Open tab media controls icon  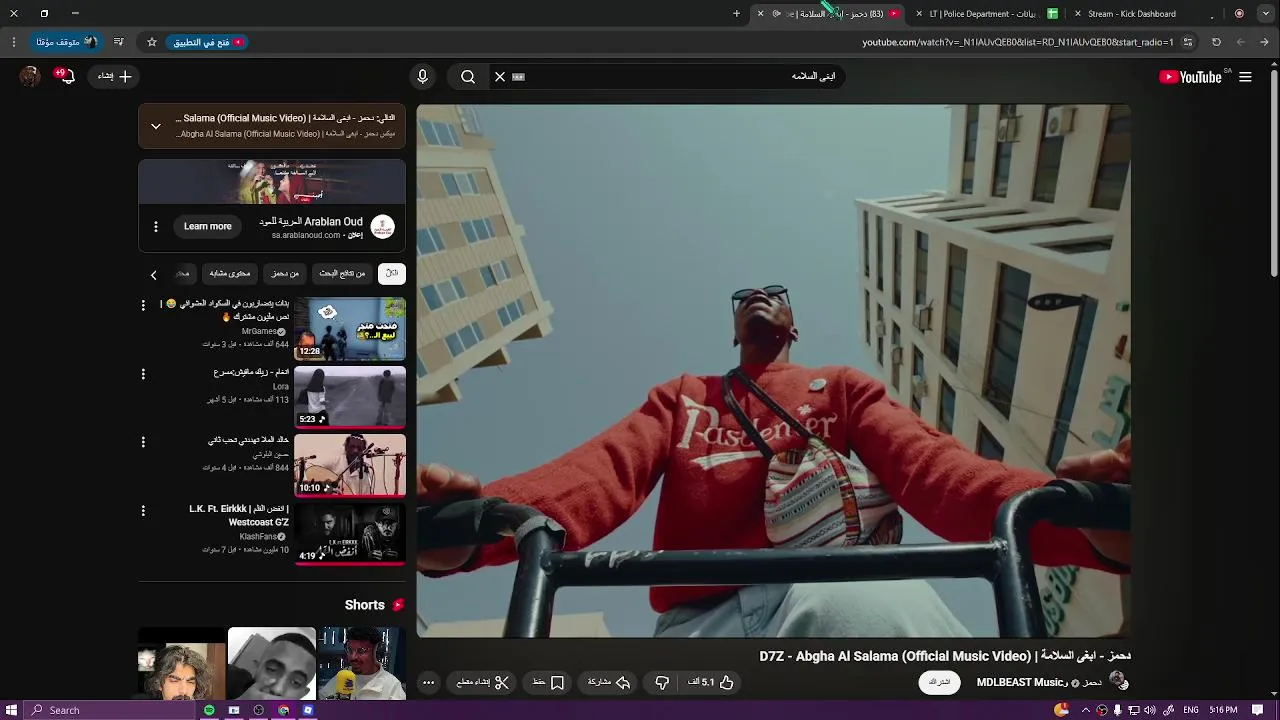(119, 42)
